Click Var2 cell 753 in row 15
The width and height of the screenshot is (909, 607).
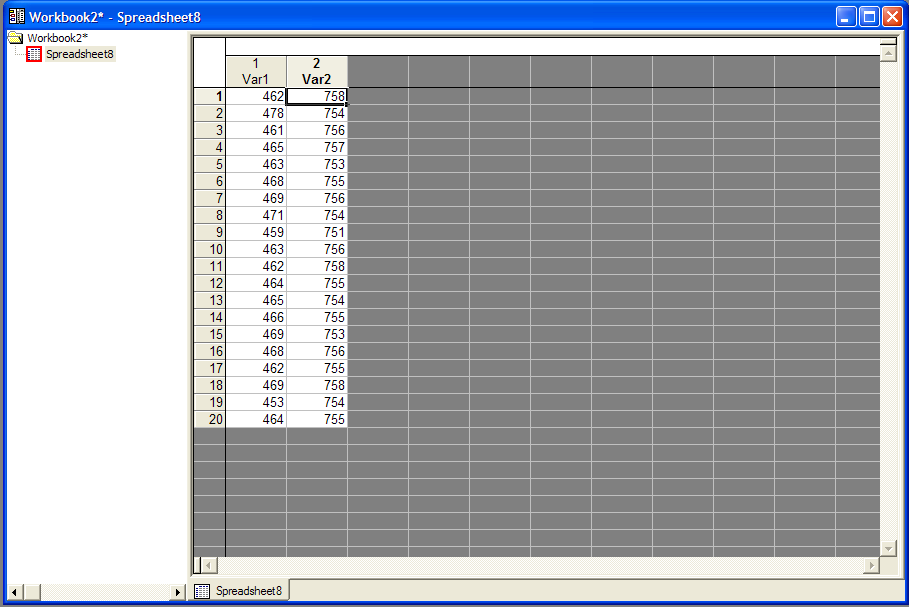tap(317, 335)
